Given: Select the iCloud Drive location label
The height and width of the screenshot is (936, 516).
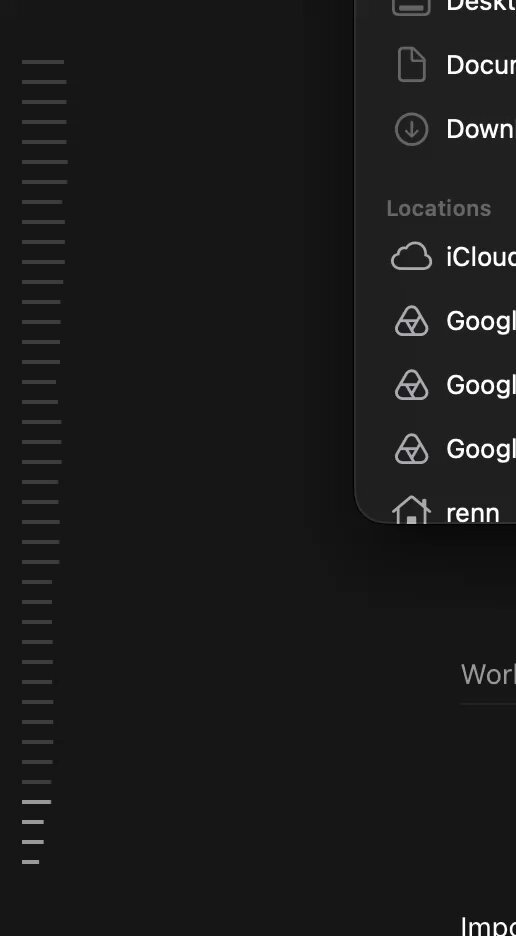Looking at the screenshot, I should coord(481,257).
